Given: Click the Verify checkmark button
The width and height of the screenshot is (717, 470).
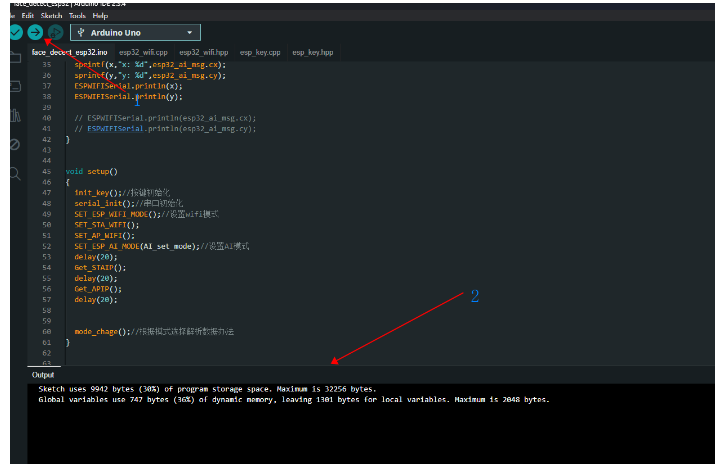Looking at the screenshot, I should (16, 32).
